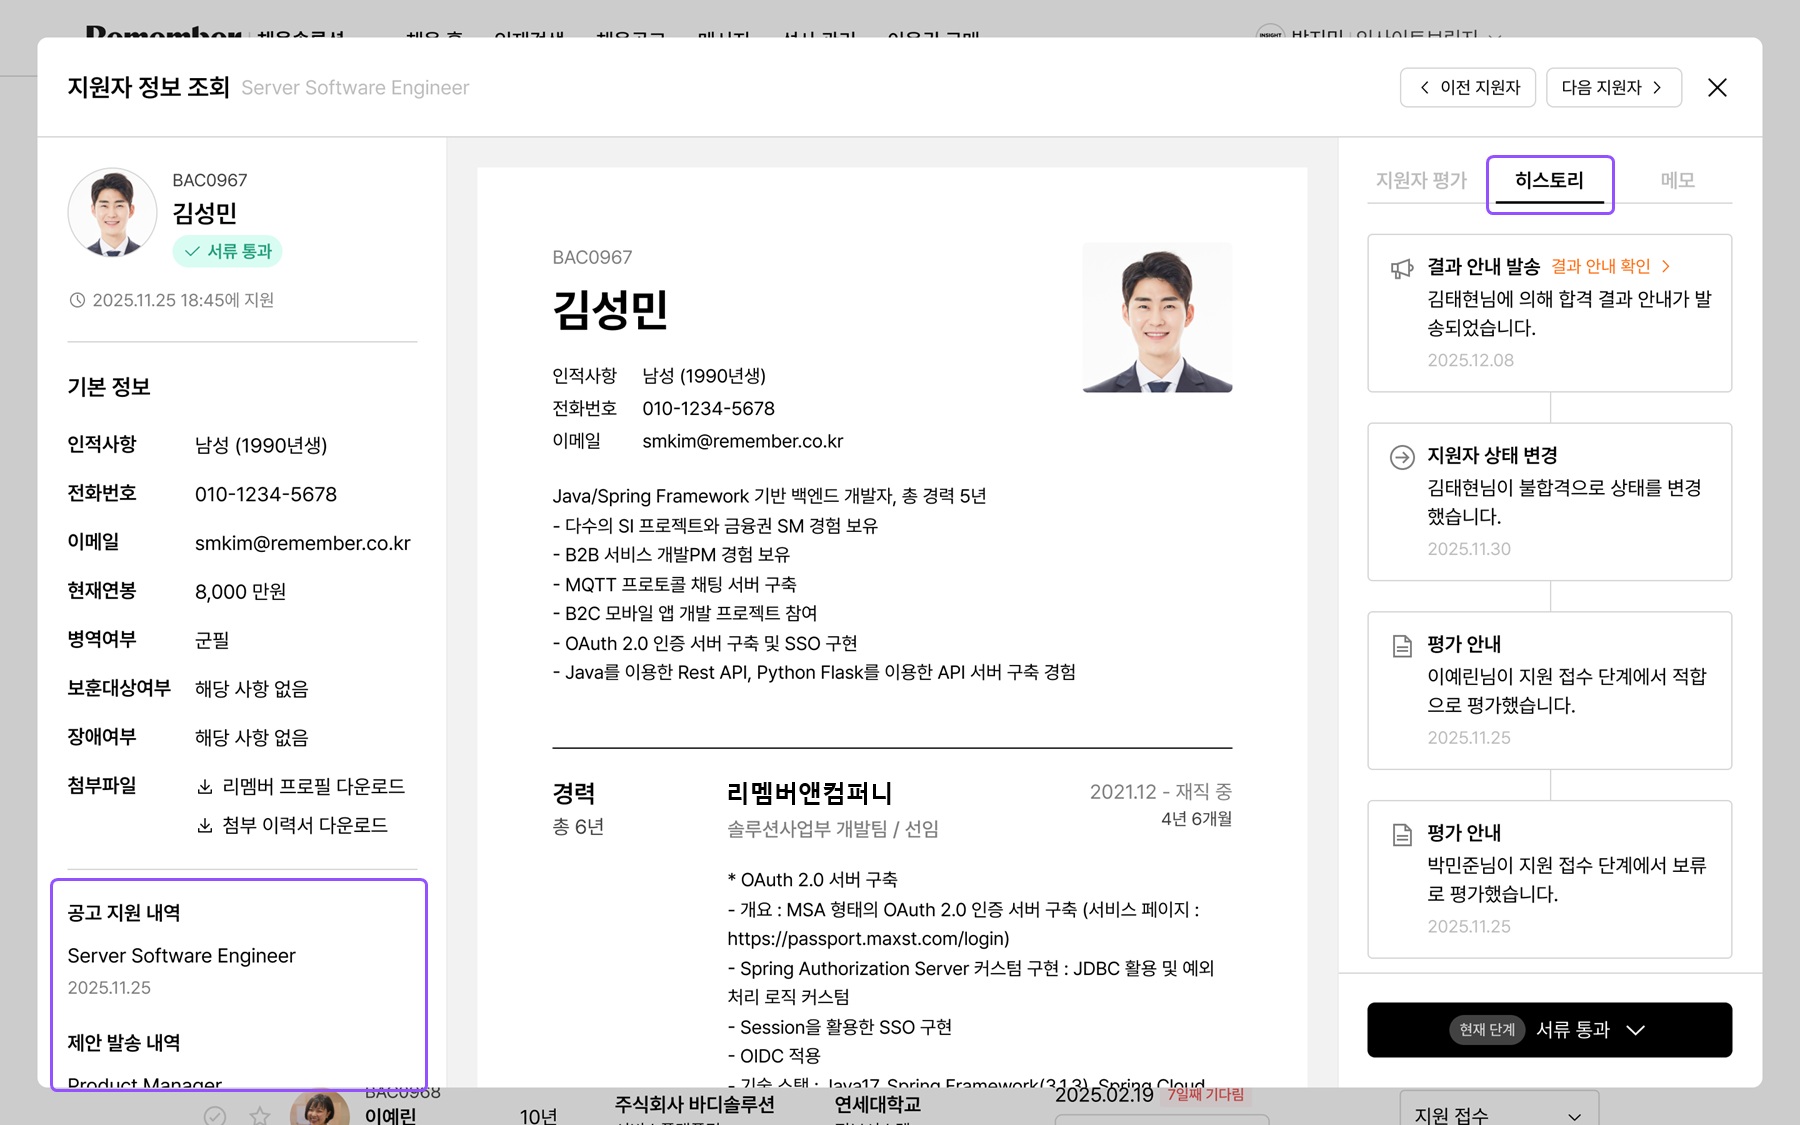
Task: Check the circle checkbox on 이예린's row
Action: coord(215,1117)
